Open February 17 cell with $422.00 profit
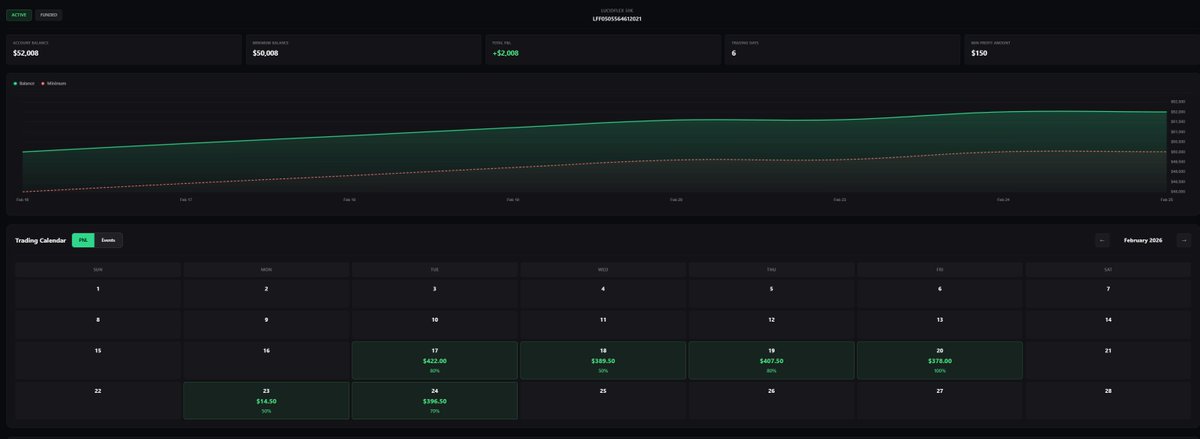This screenshot has height=439, width=1200. click(x=435, y=361)
